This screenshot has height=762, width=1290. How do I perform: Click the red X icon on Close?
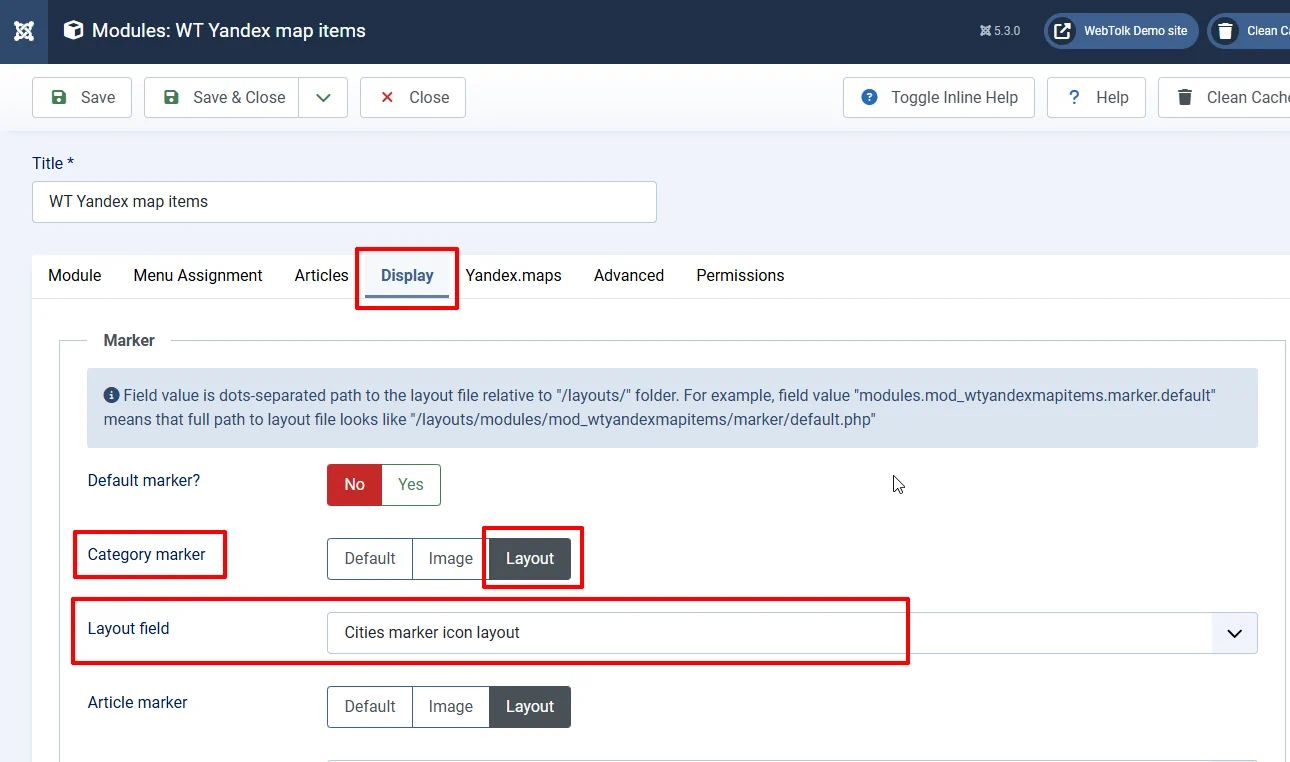pos(387,97)
